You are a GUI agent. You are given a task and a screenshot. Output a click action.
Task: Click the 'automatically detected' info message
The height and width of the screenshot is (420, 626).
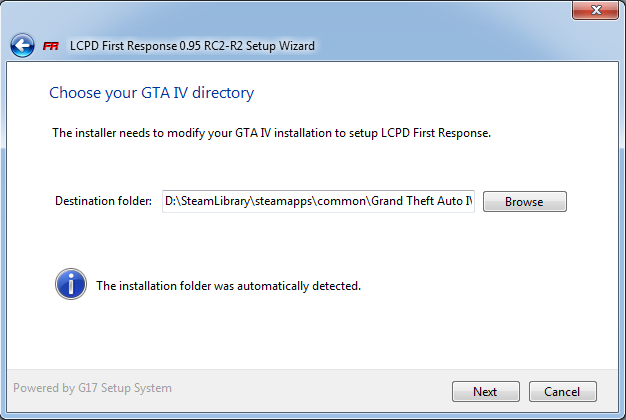pyautogui.click(x=228, y=286)
